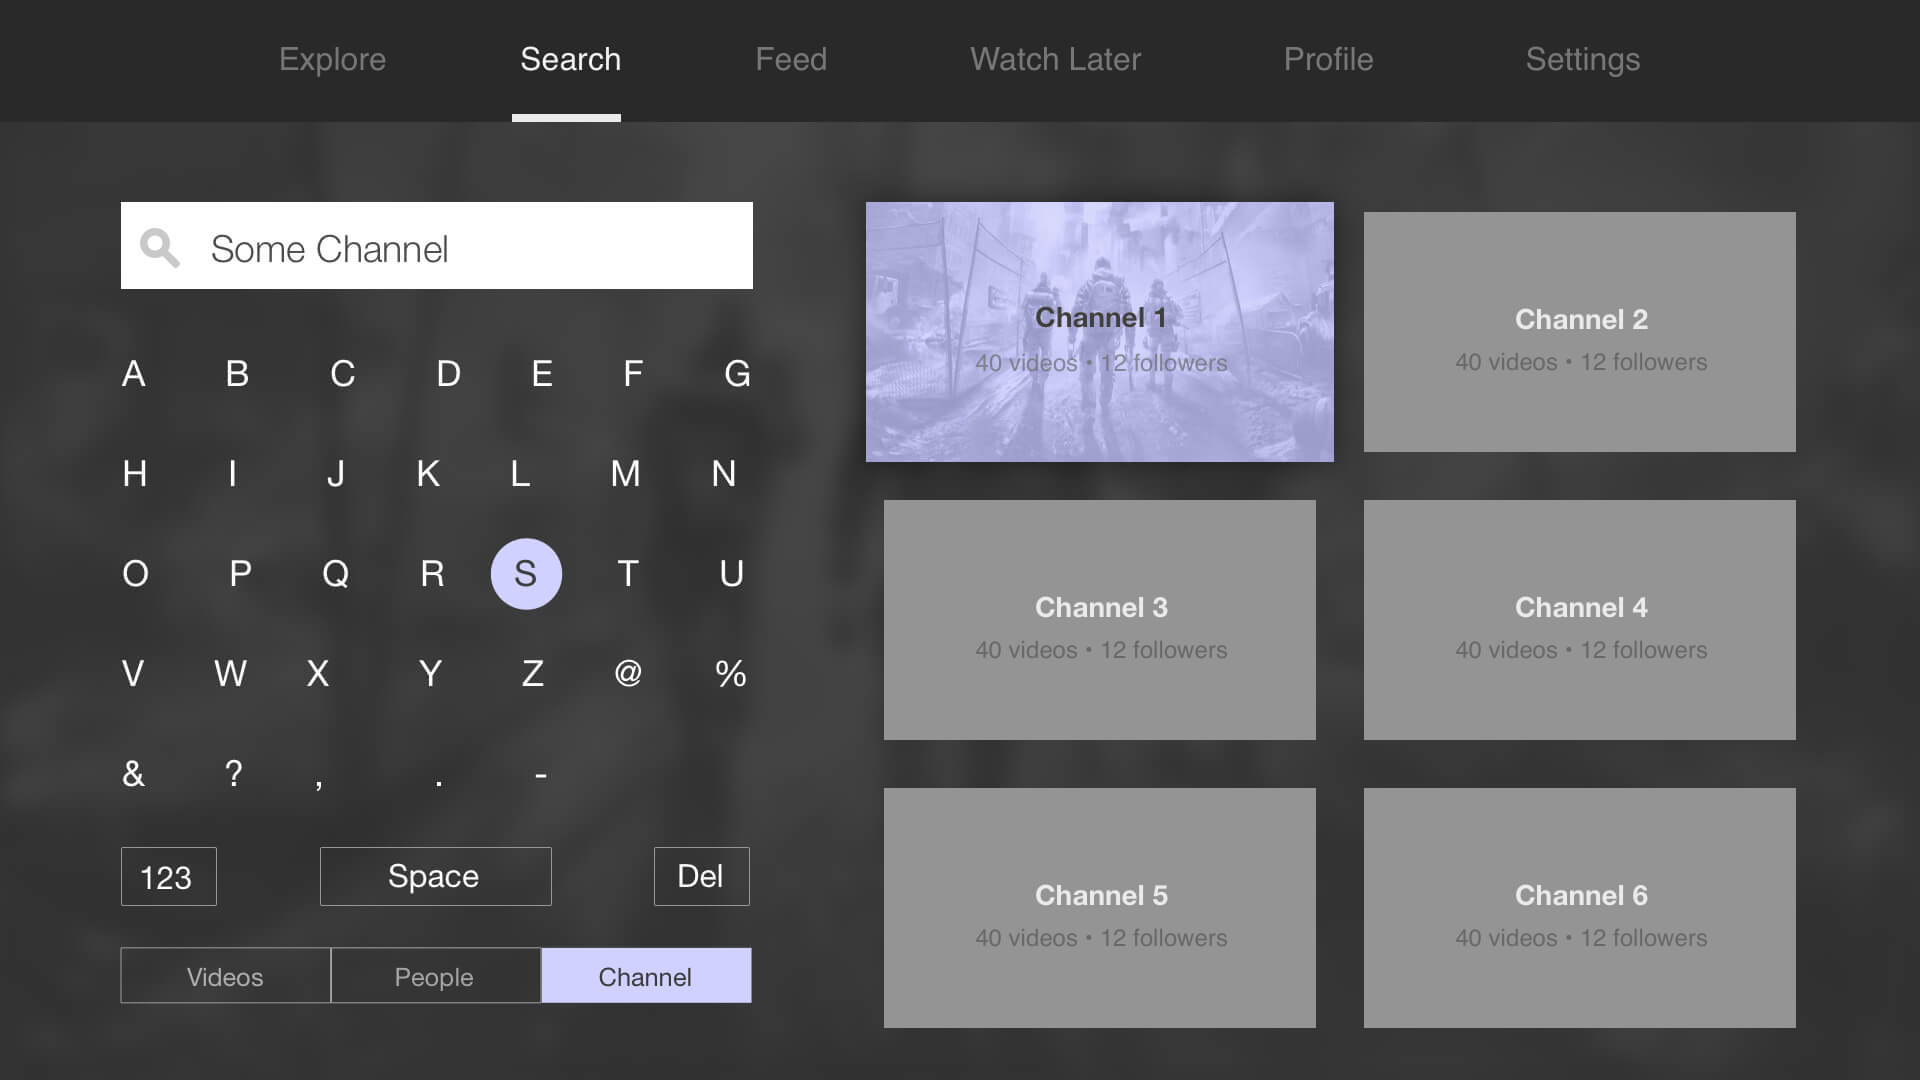
Task: Tap the letter M key
Action: click(625, 474)
